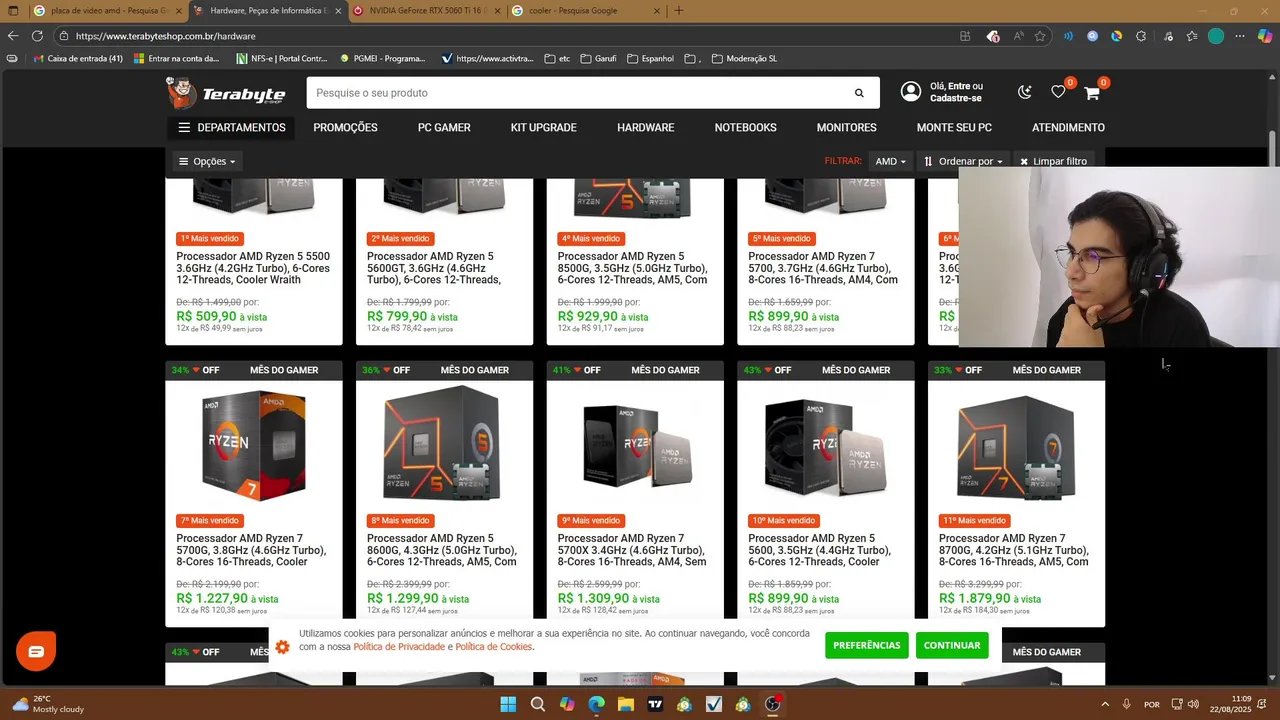1280x720 pixels.
Task: Open the PROMOÇÕES menu item
Action: pos(345,128)
